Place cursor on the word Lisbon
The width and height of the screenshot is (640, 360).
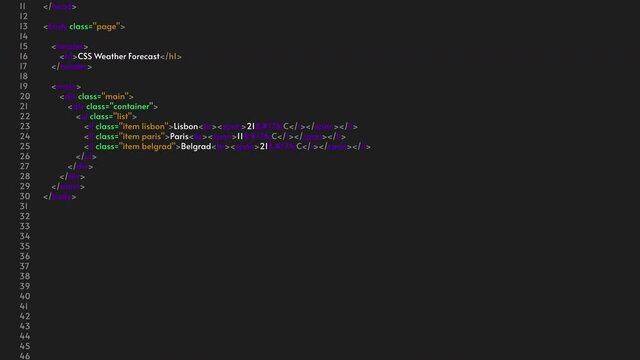[186, 127]
